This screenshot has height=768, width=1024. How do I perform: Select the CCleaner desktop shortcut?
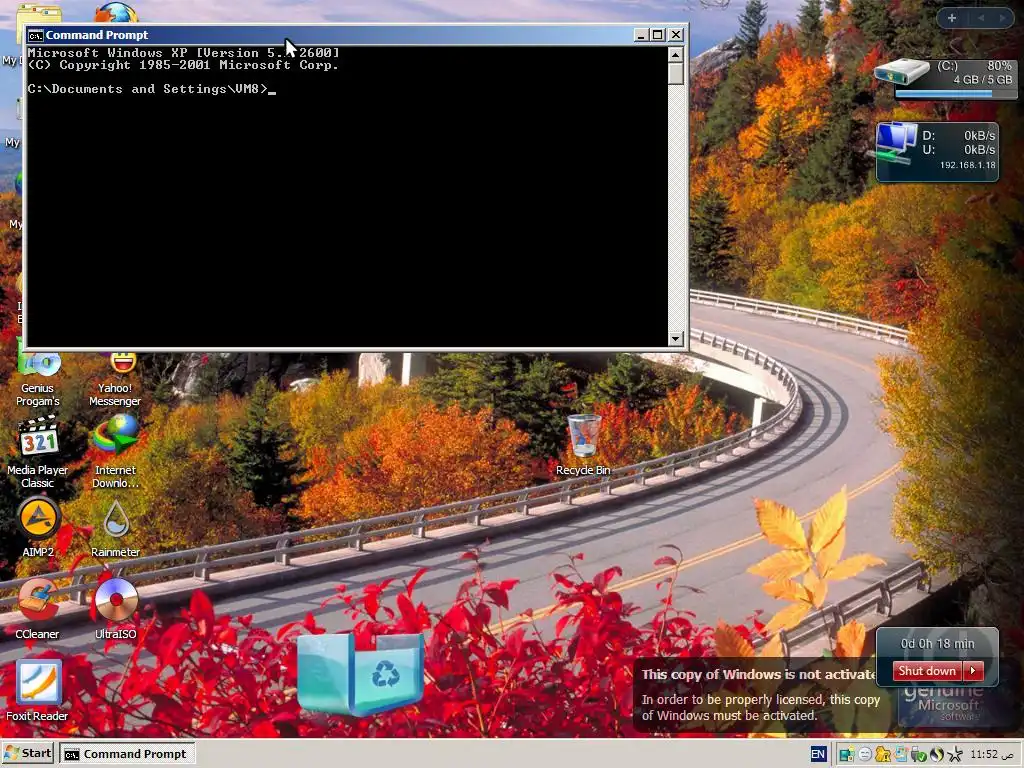(x=37, y=609)
